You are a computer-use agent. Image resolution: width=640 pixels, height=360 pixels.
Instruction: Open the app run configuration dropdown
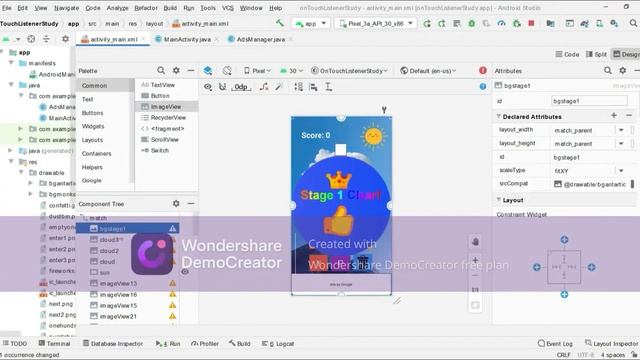pyautogui.click(x=311, y=23)
